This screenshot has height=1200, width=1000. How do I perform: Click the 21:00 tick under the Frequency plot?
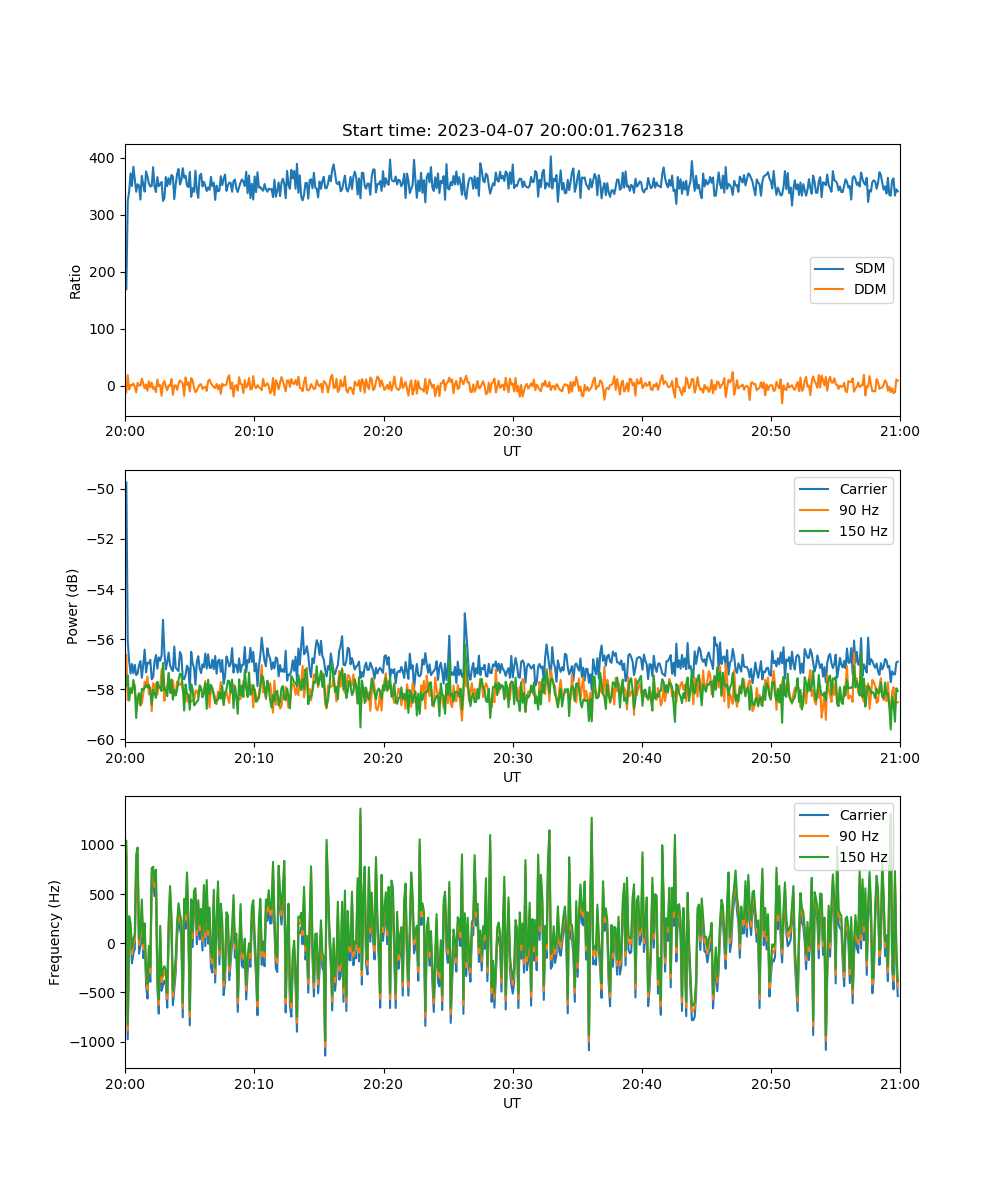(x=900, y=1083)
